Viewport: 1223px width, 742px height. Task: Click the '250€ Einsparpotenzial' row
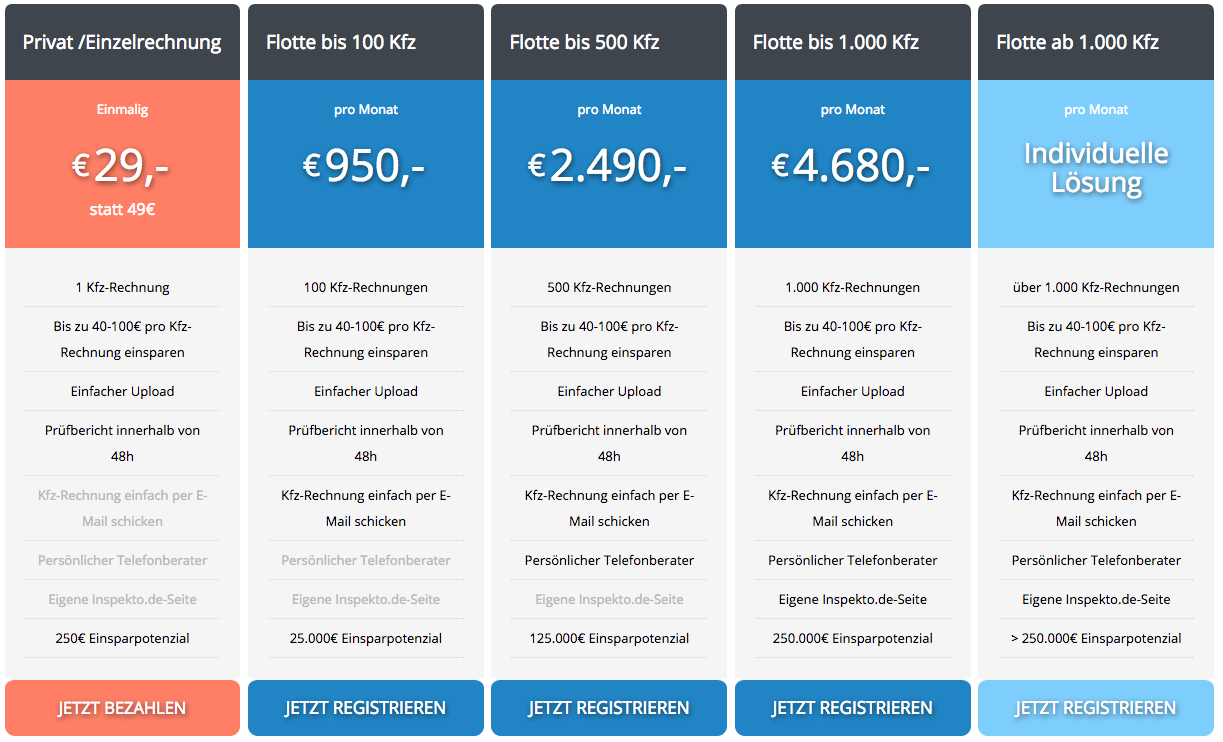(x=122, y=638)
